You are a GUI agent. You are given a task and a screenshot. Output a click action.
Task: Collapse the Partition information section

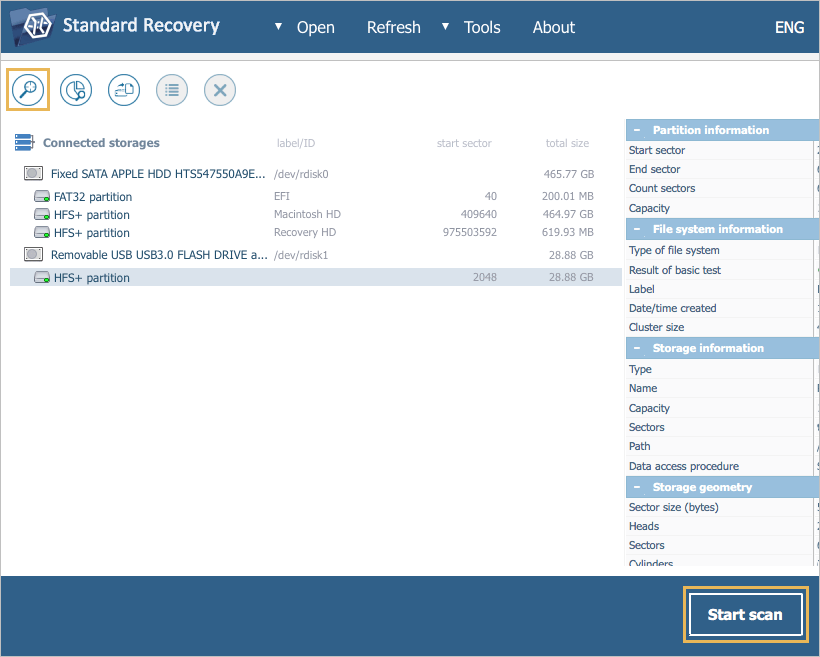[x=637, y=129]
